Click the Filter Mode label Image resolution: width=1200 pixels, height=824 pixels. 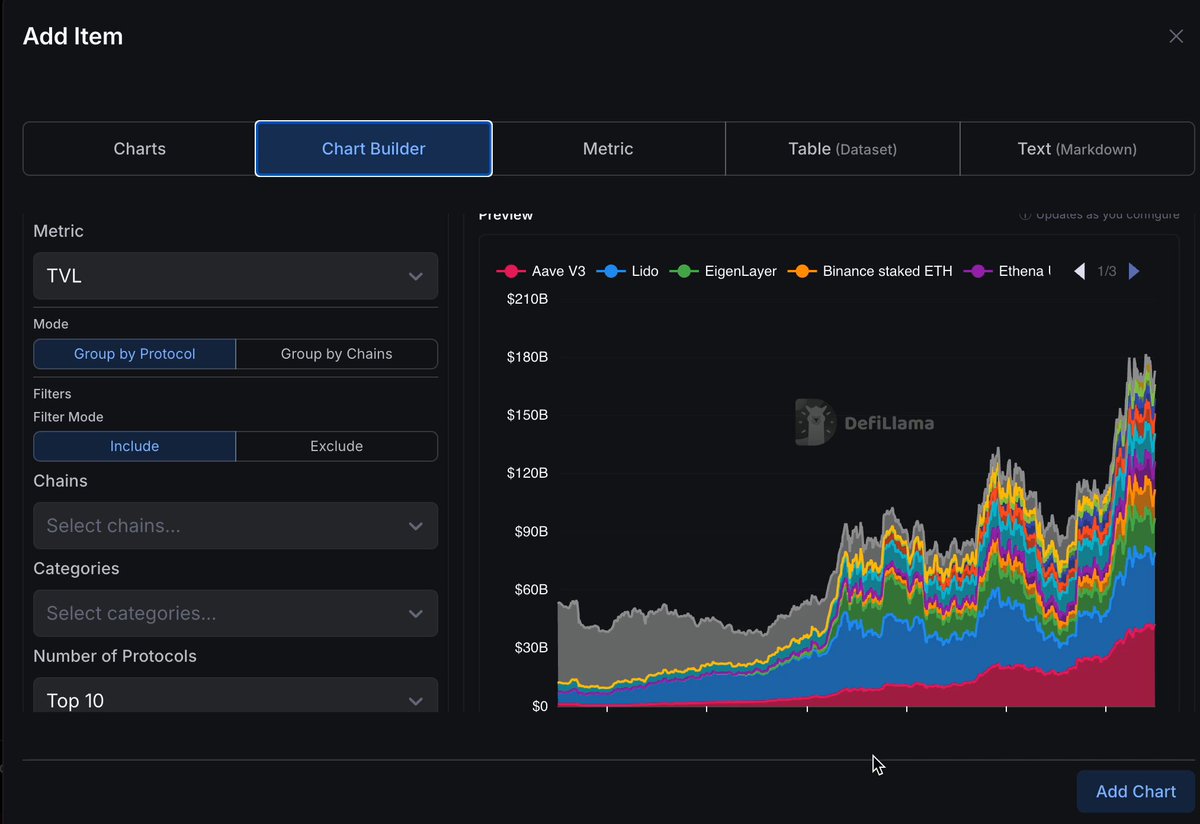point(68,417)
